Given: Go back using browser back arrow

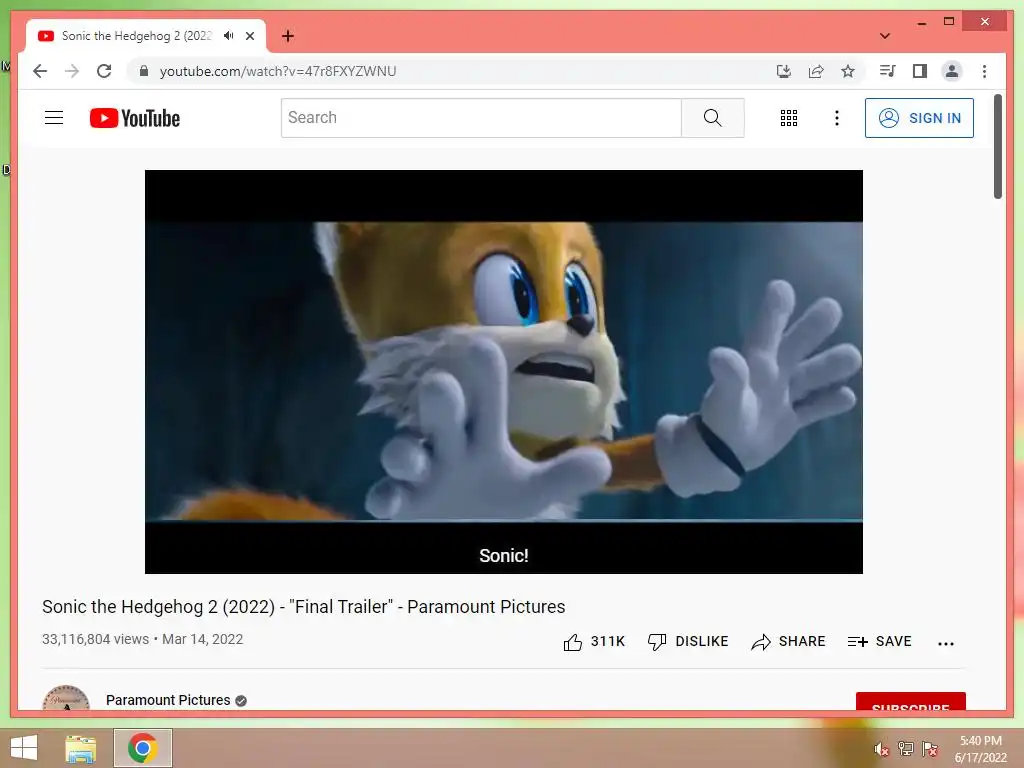Looking at the screenshot, I should click(40, 71).
